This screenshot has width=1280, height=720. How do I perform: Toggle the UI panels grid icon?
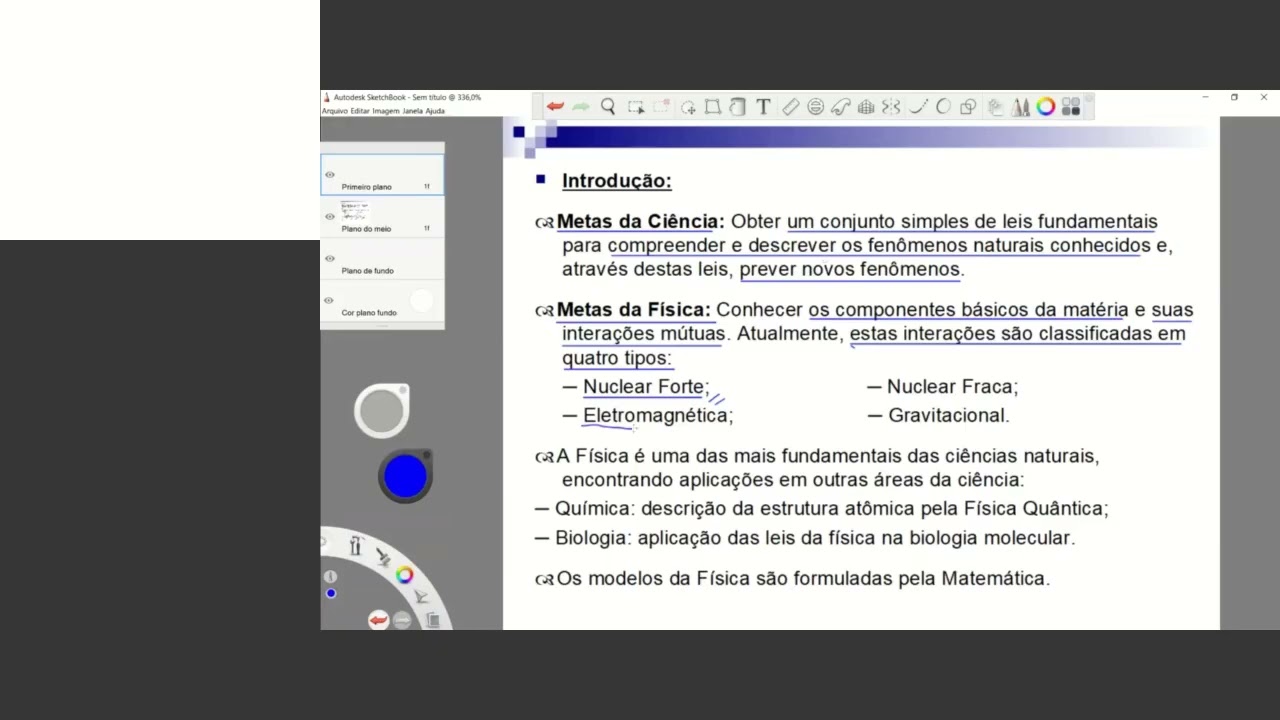(x=1071, y=107)
